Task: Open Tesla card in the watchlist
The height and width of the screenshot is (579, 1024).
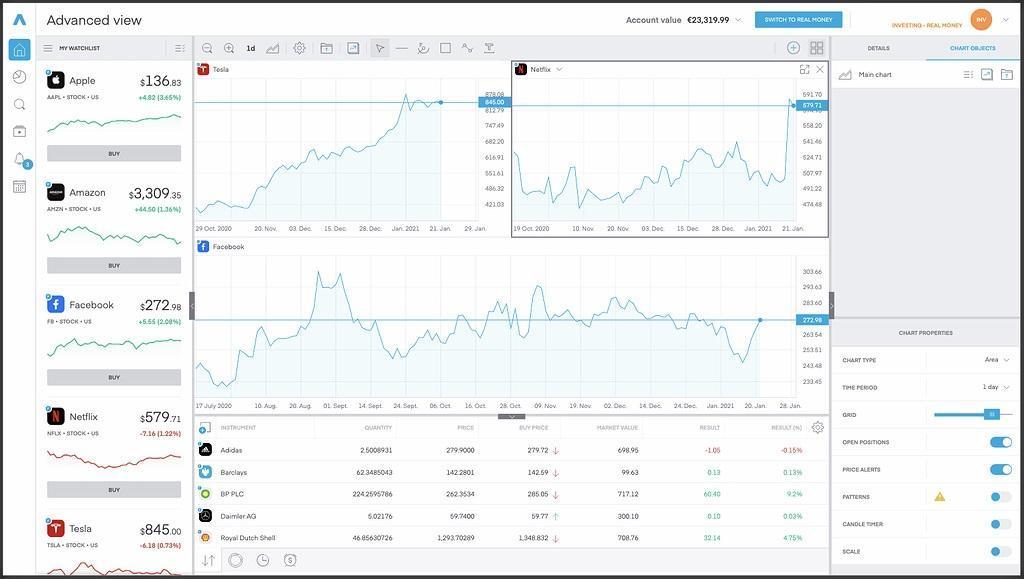Action: tap(114, 543)
